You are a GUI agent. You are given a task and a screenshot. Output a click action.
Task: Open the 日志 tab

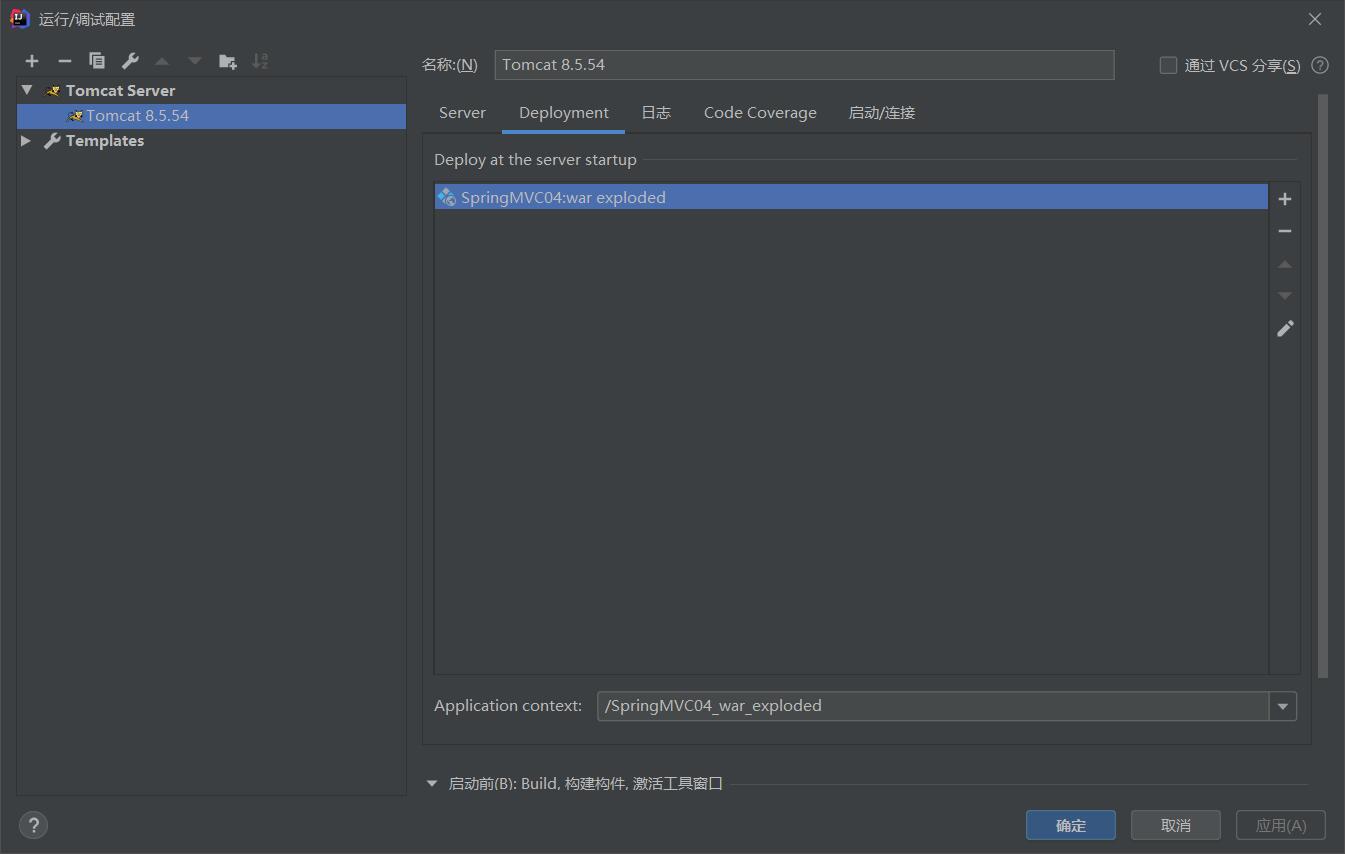656,113
